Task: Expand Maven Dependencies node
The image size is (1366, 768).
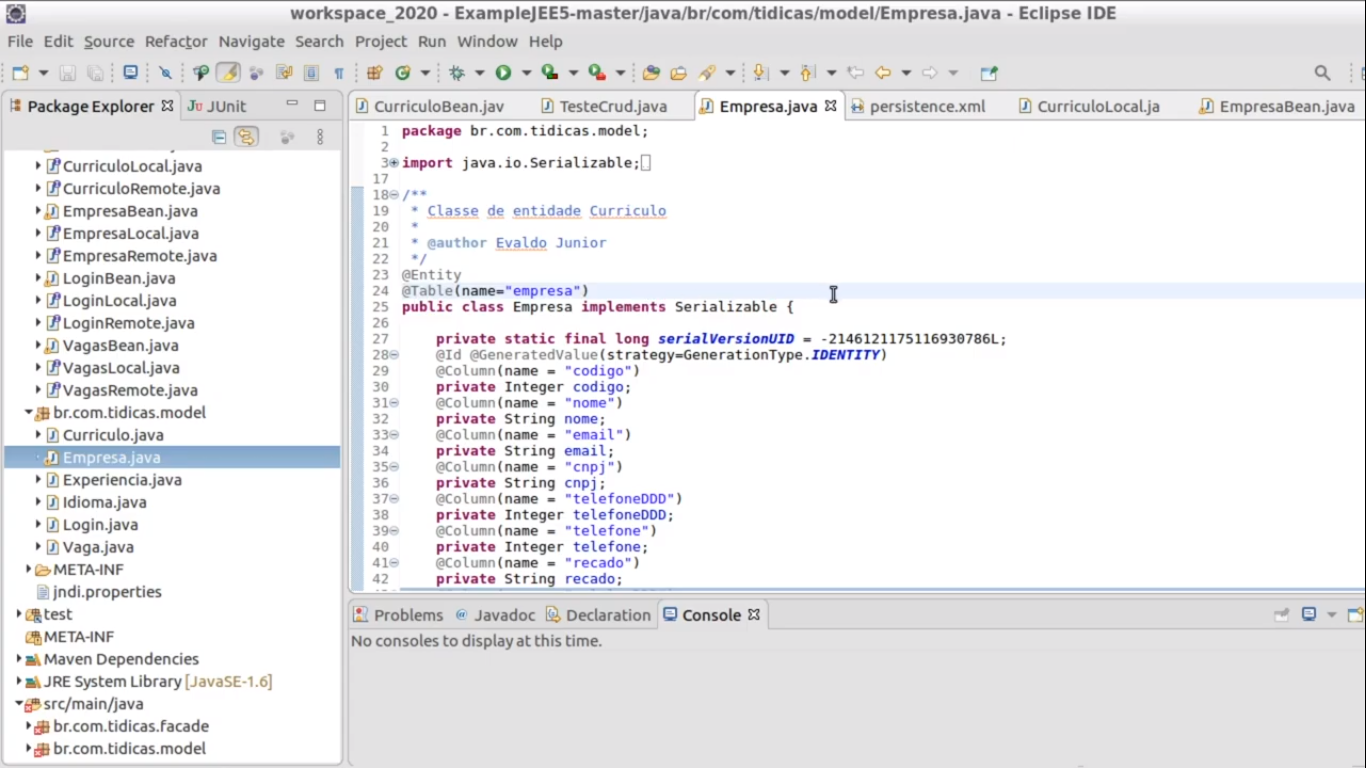Action: pos(18,659)
